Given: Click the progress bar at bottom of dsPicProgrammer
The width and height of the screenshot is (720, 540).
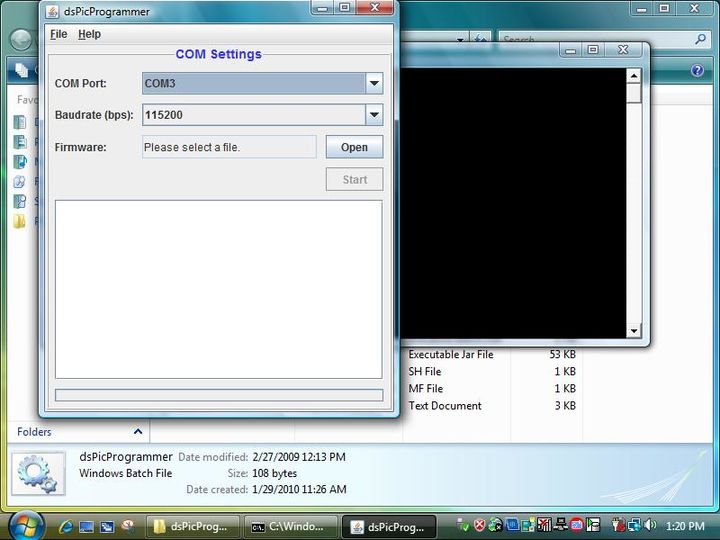Looking at the screenshot, I should (x=218, y=395).
